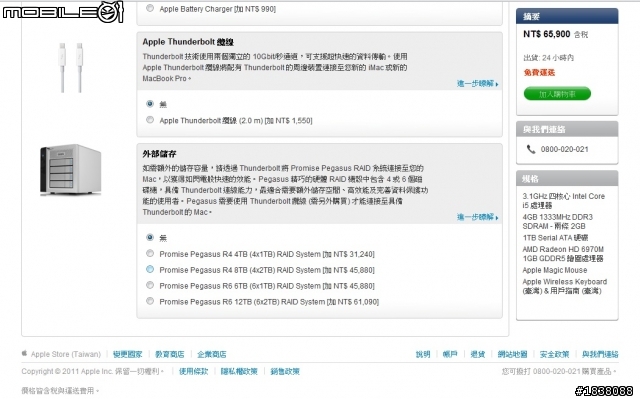This screenshot has width=640, height=399.
Task: Select the Apple Battery Charger option
Action: tap(150, 8)
